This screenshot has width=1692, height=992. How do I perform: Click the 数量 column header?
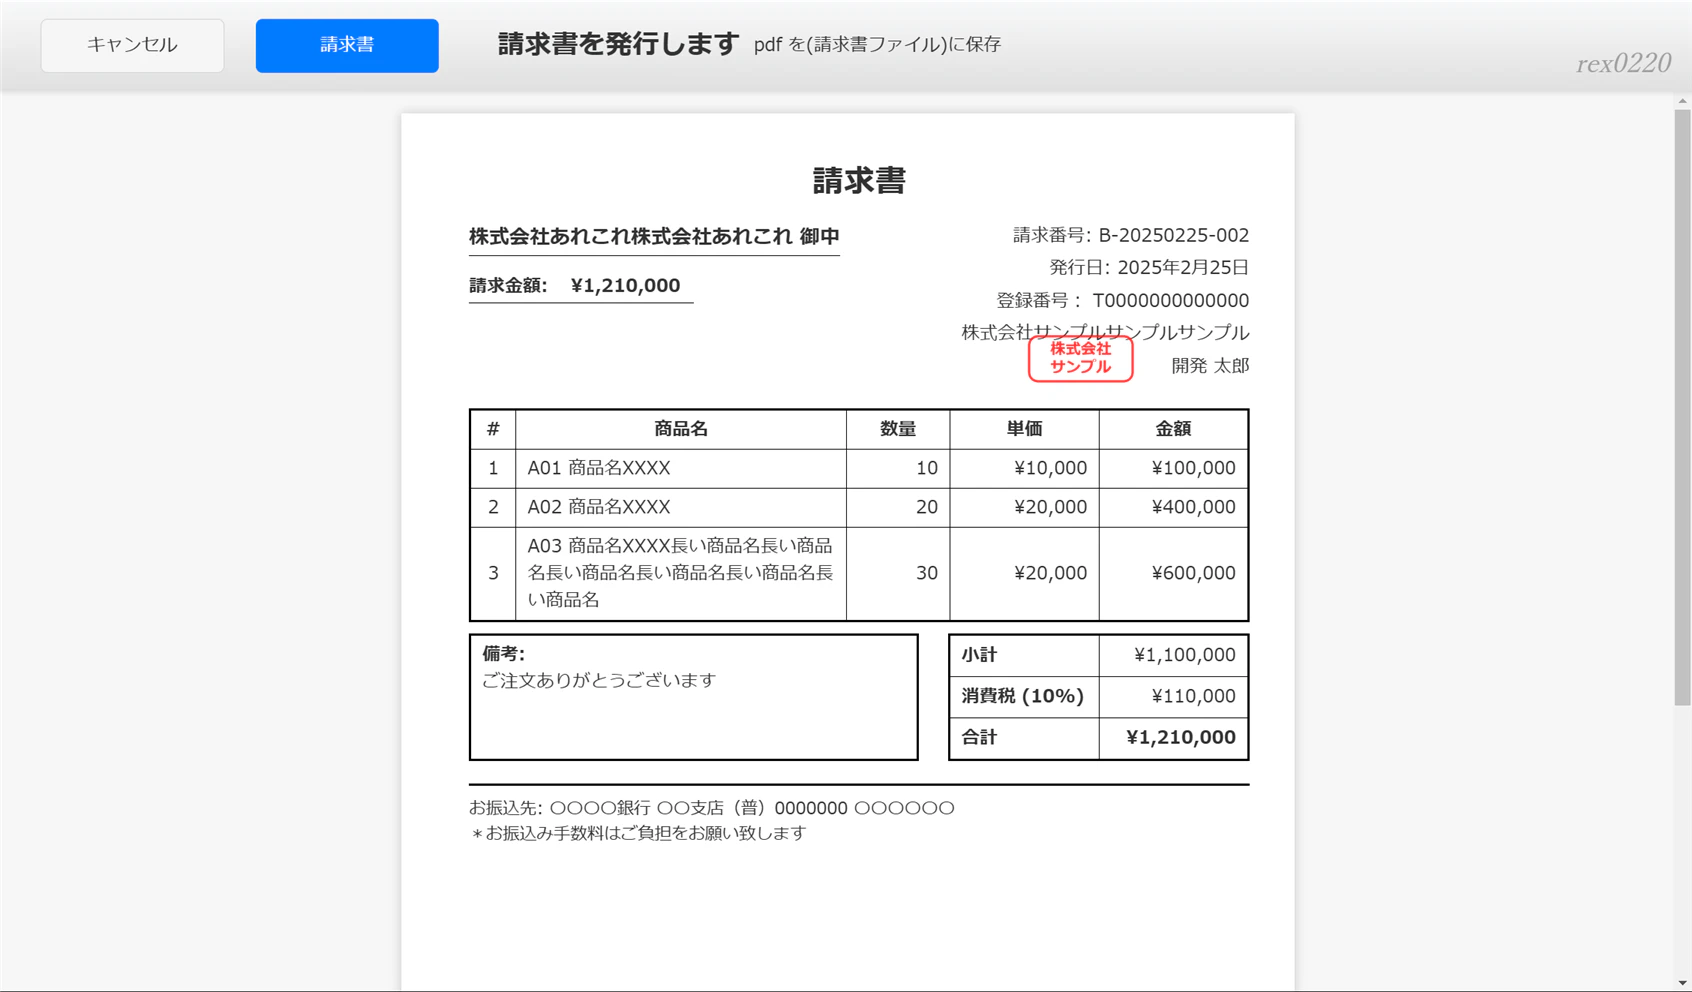pos(898,429)
